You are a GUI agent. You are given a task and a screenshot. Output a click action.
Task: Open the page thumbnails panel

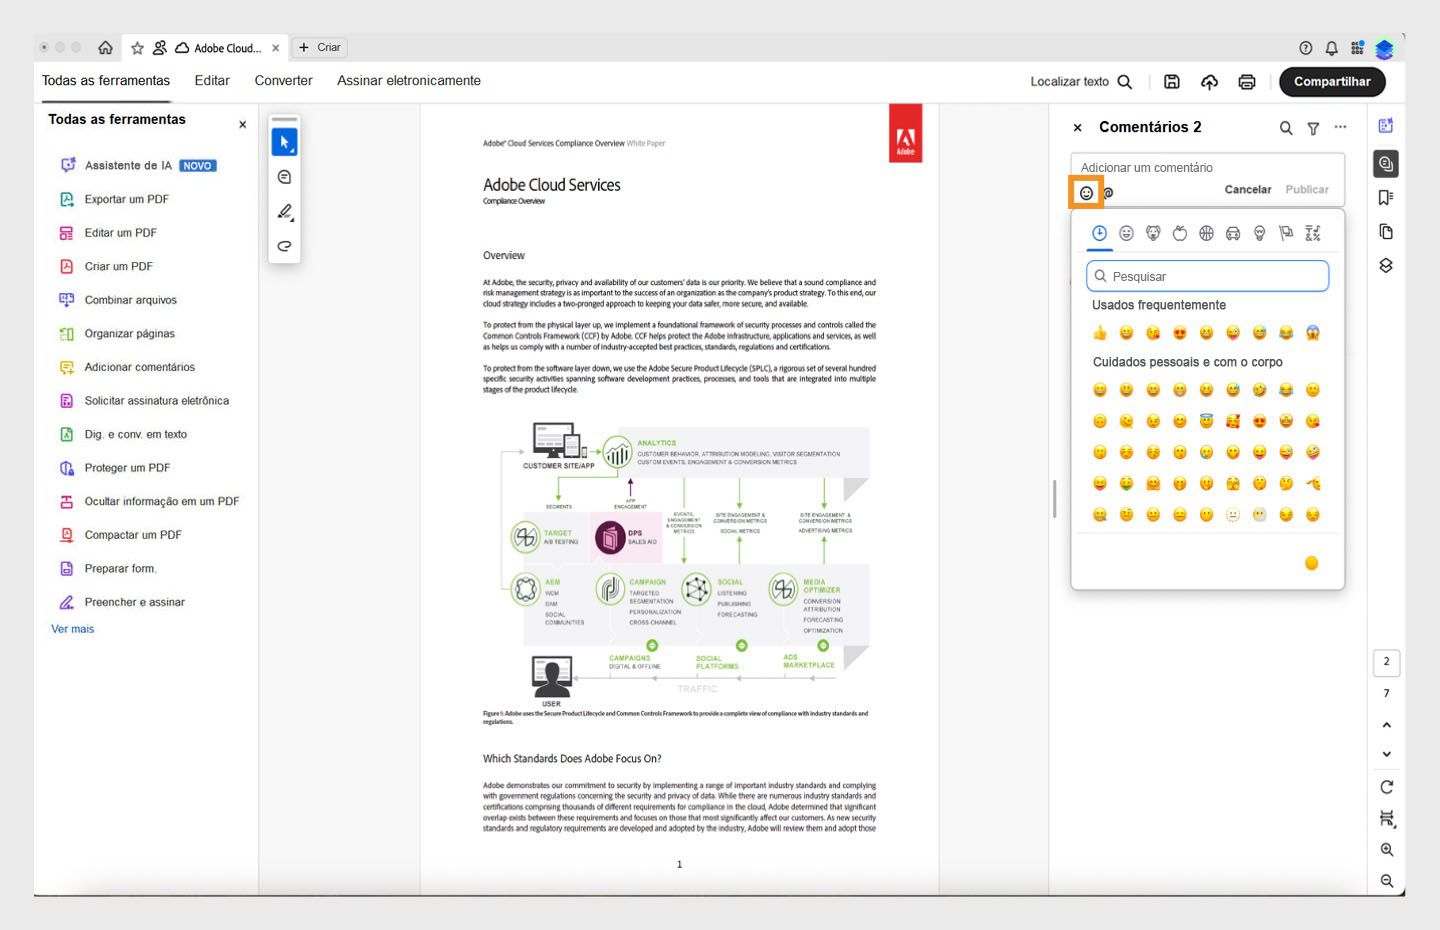pyautogui.click(x=1386, y=232)
